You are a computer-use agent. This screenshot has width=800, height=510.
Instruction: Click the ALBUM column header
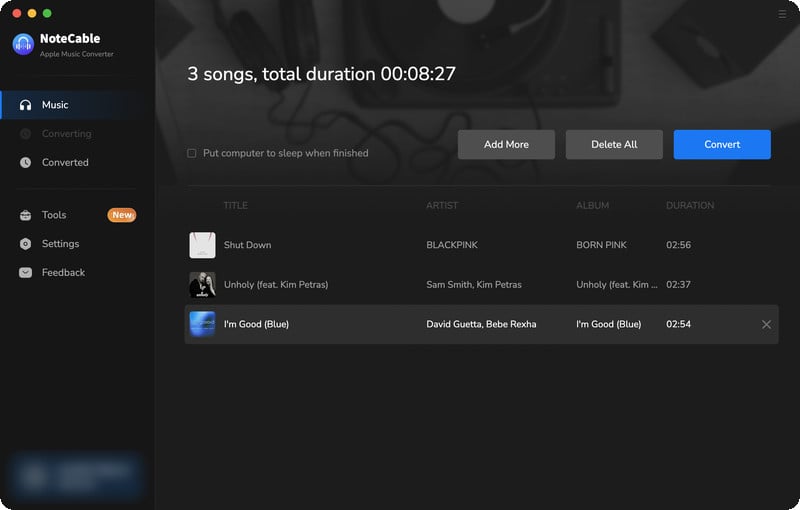pos(592,206)
